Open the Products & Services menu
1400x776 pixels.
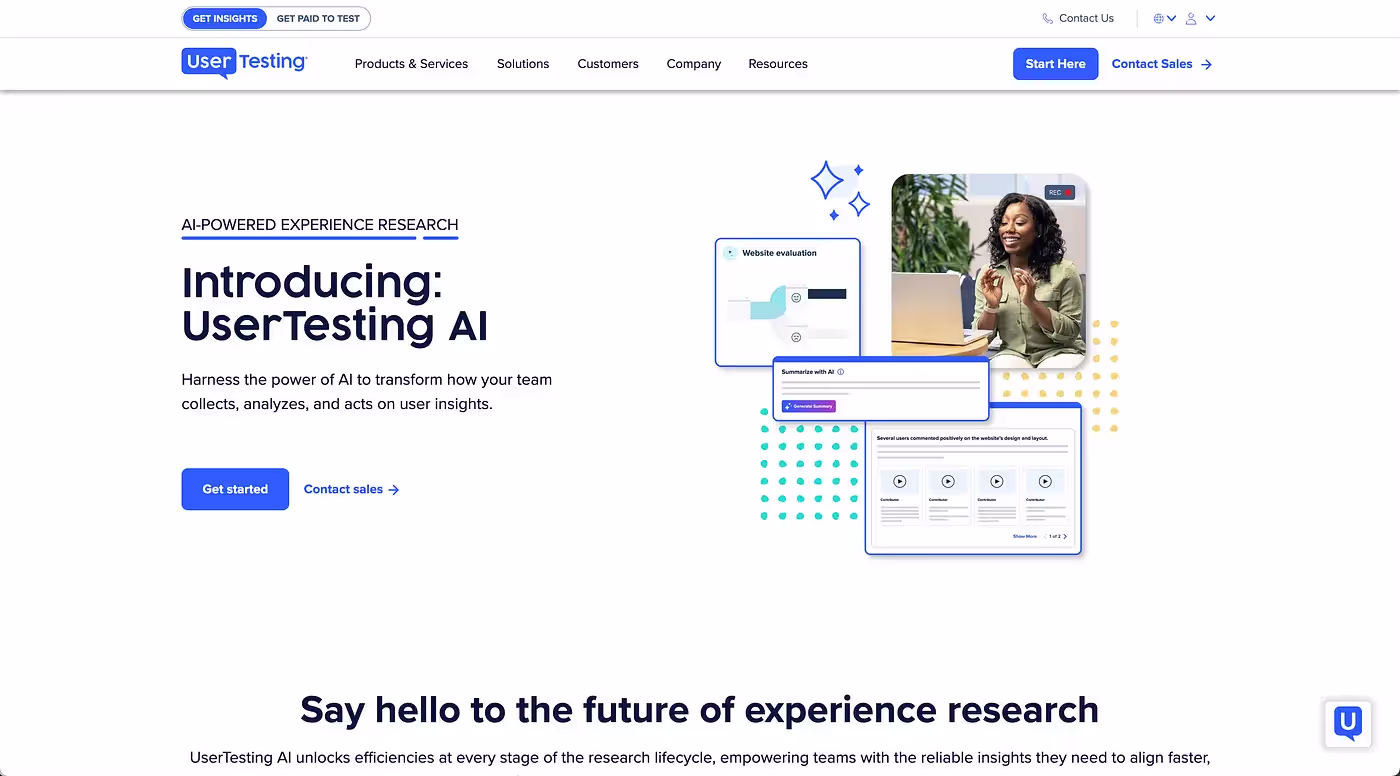[411, 64]
